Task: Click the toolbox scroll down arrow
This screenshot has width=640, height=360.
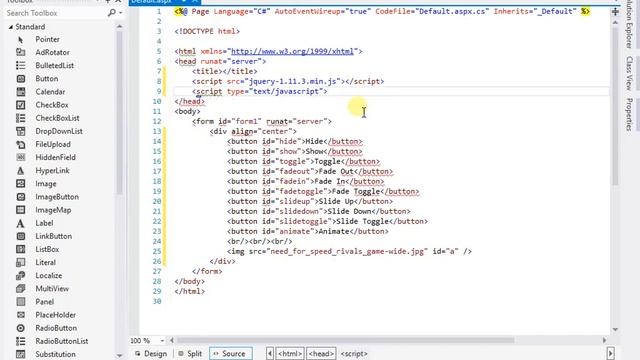Action: pyautogui.click(x=119, y=356)
